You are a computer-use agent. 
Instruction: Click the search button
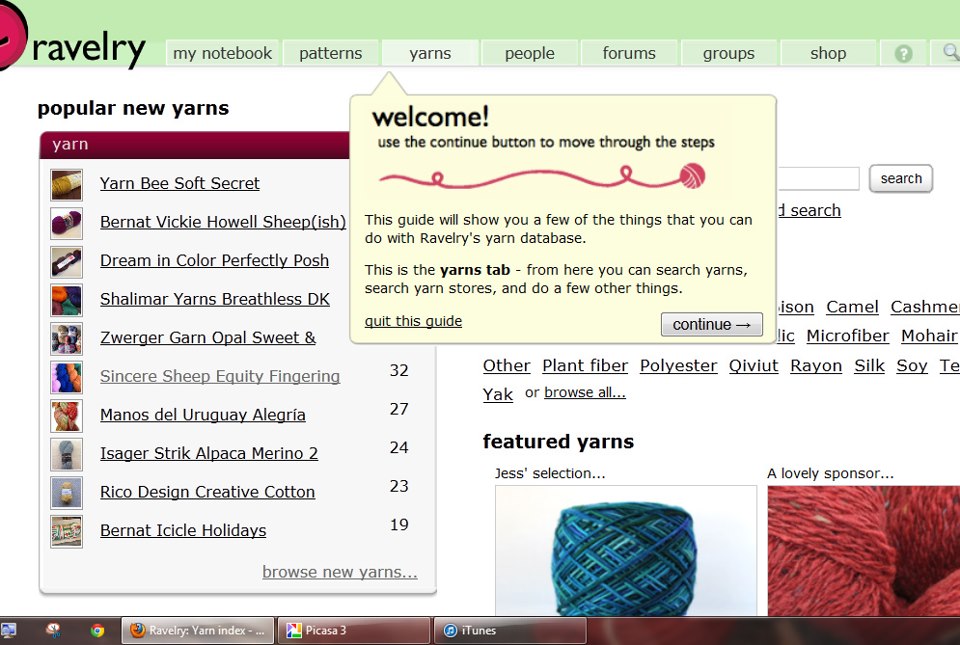[900, 178]
